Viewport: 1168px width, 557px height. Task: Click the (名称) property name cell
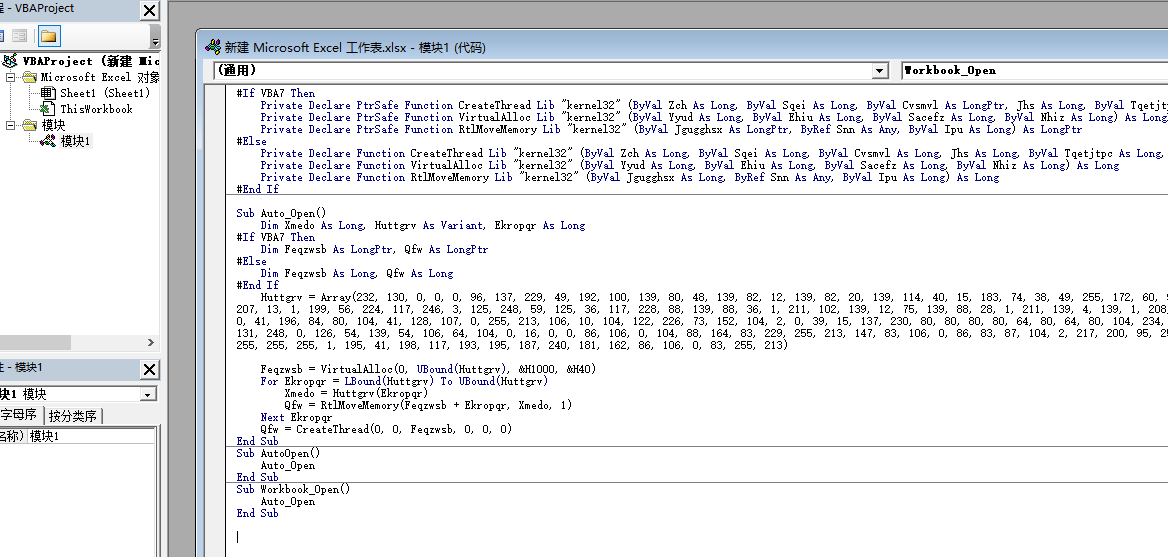pyautogui.click(x=13, y=436)
